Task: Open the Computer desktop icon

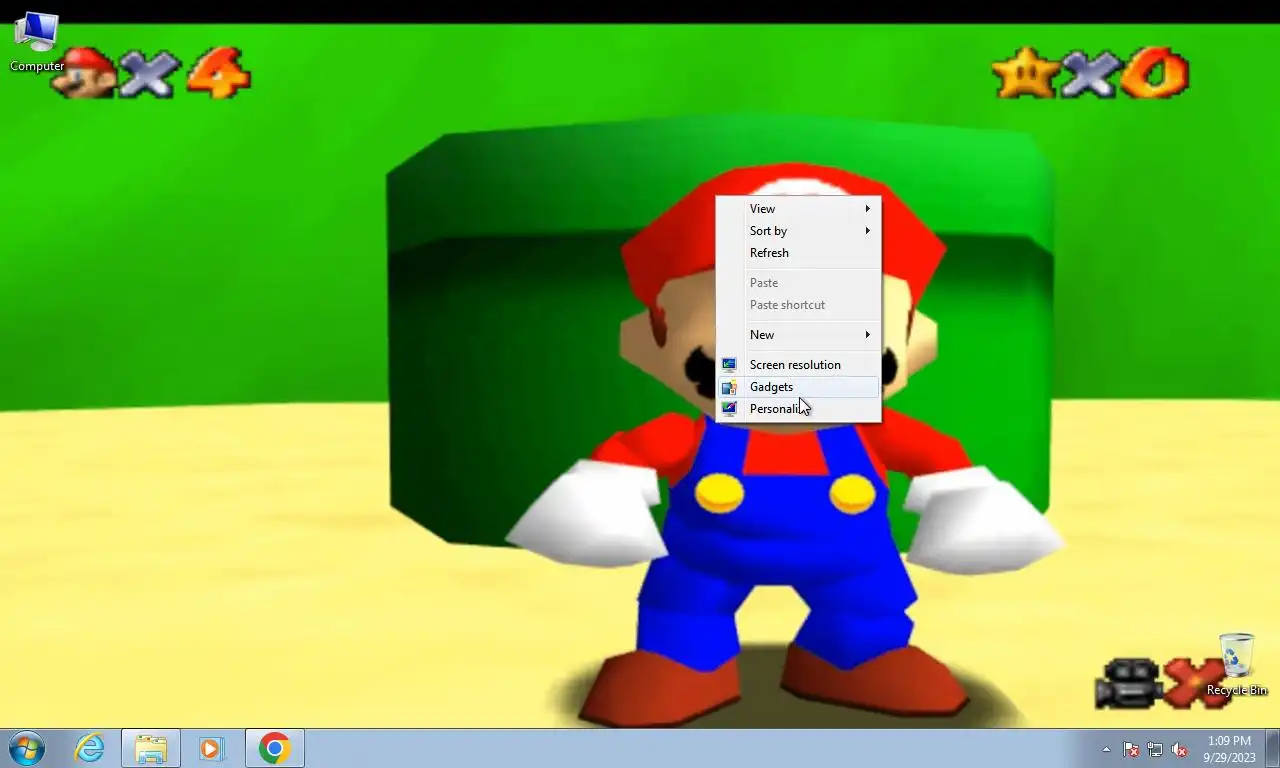Action: [37, 41]
